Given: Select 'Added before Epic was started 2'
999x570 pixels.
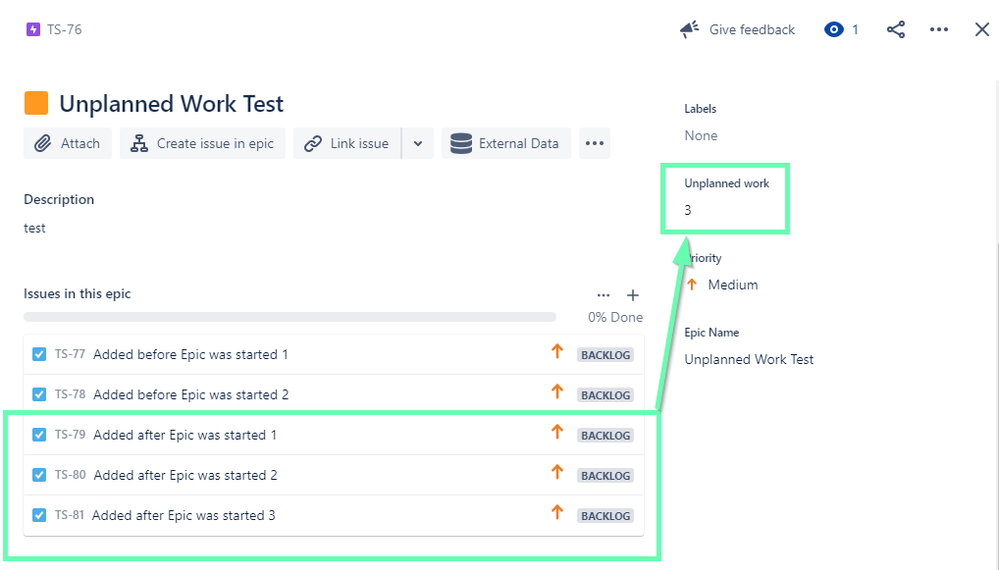Looking at the screenshot, I should click(x=190, y=395).
